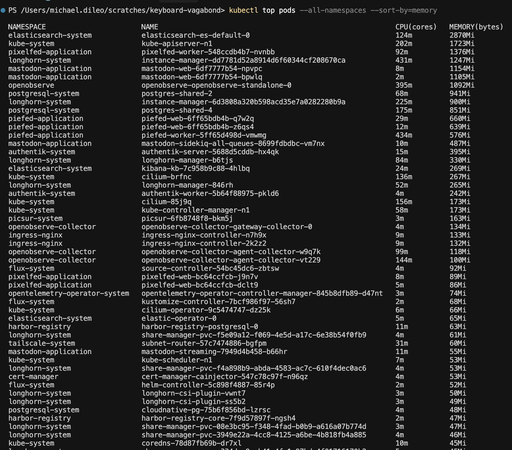Select helm-controller pod name
512x450 pixels.
coord(208,385)
